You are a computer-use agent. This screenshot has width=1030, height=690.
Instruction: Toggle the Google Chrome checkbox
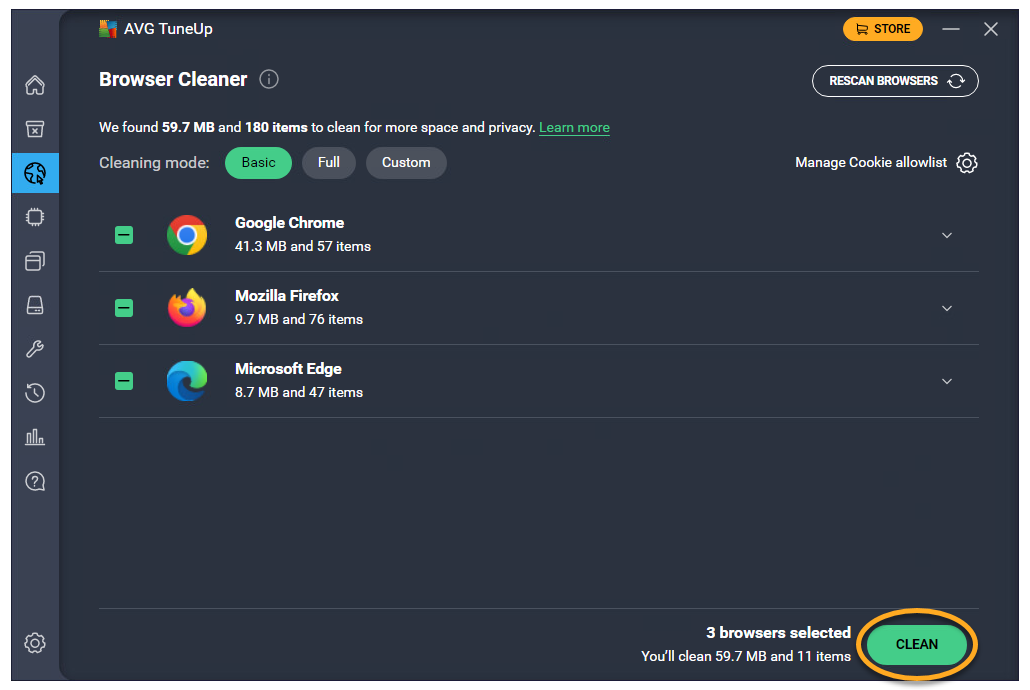click(x=124, y=235)
